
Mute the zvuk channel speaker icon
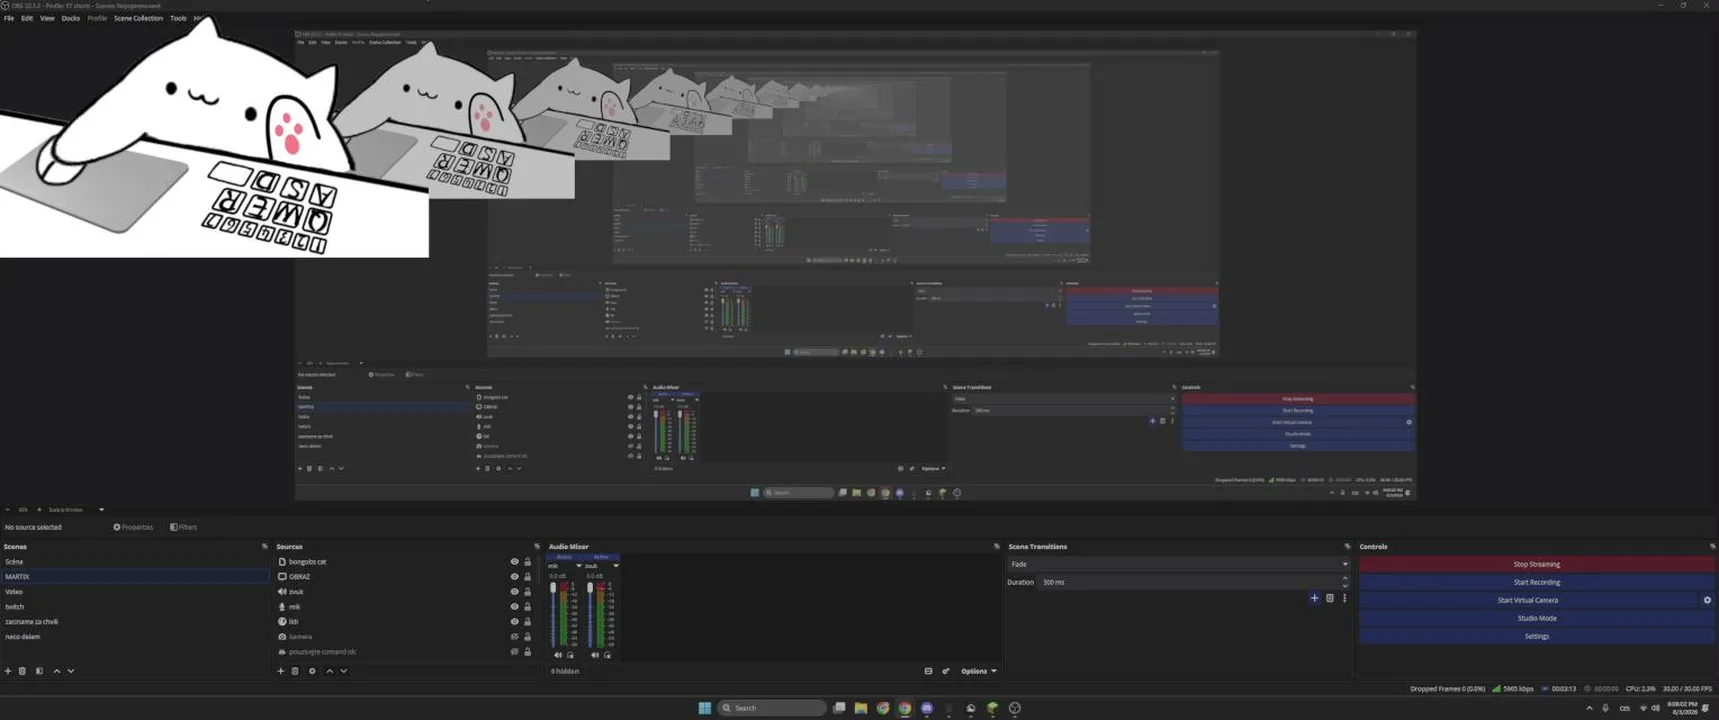click(595, 655)
